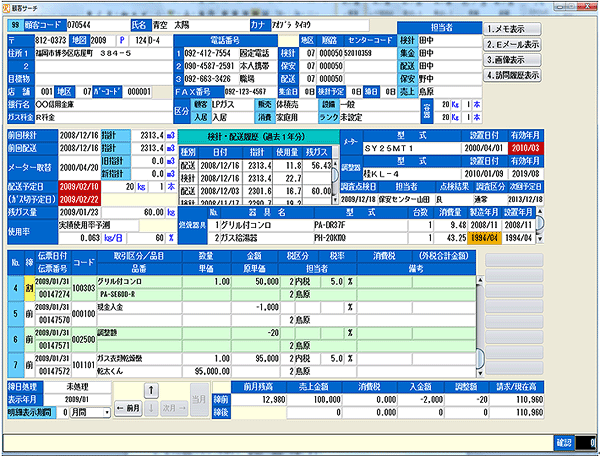Click the 確認 button at bottom

pos(563,443)
